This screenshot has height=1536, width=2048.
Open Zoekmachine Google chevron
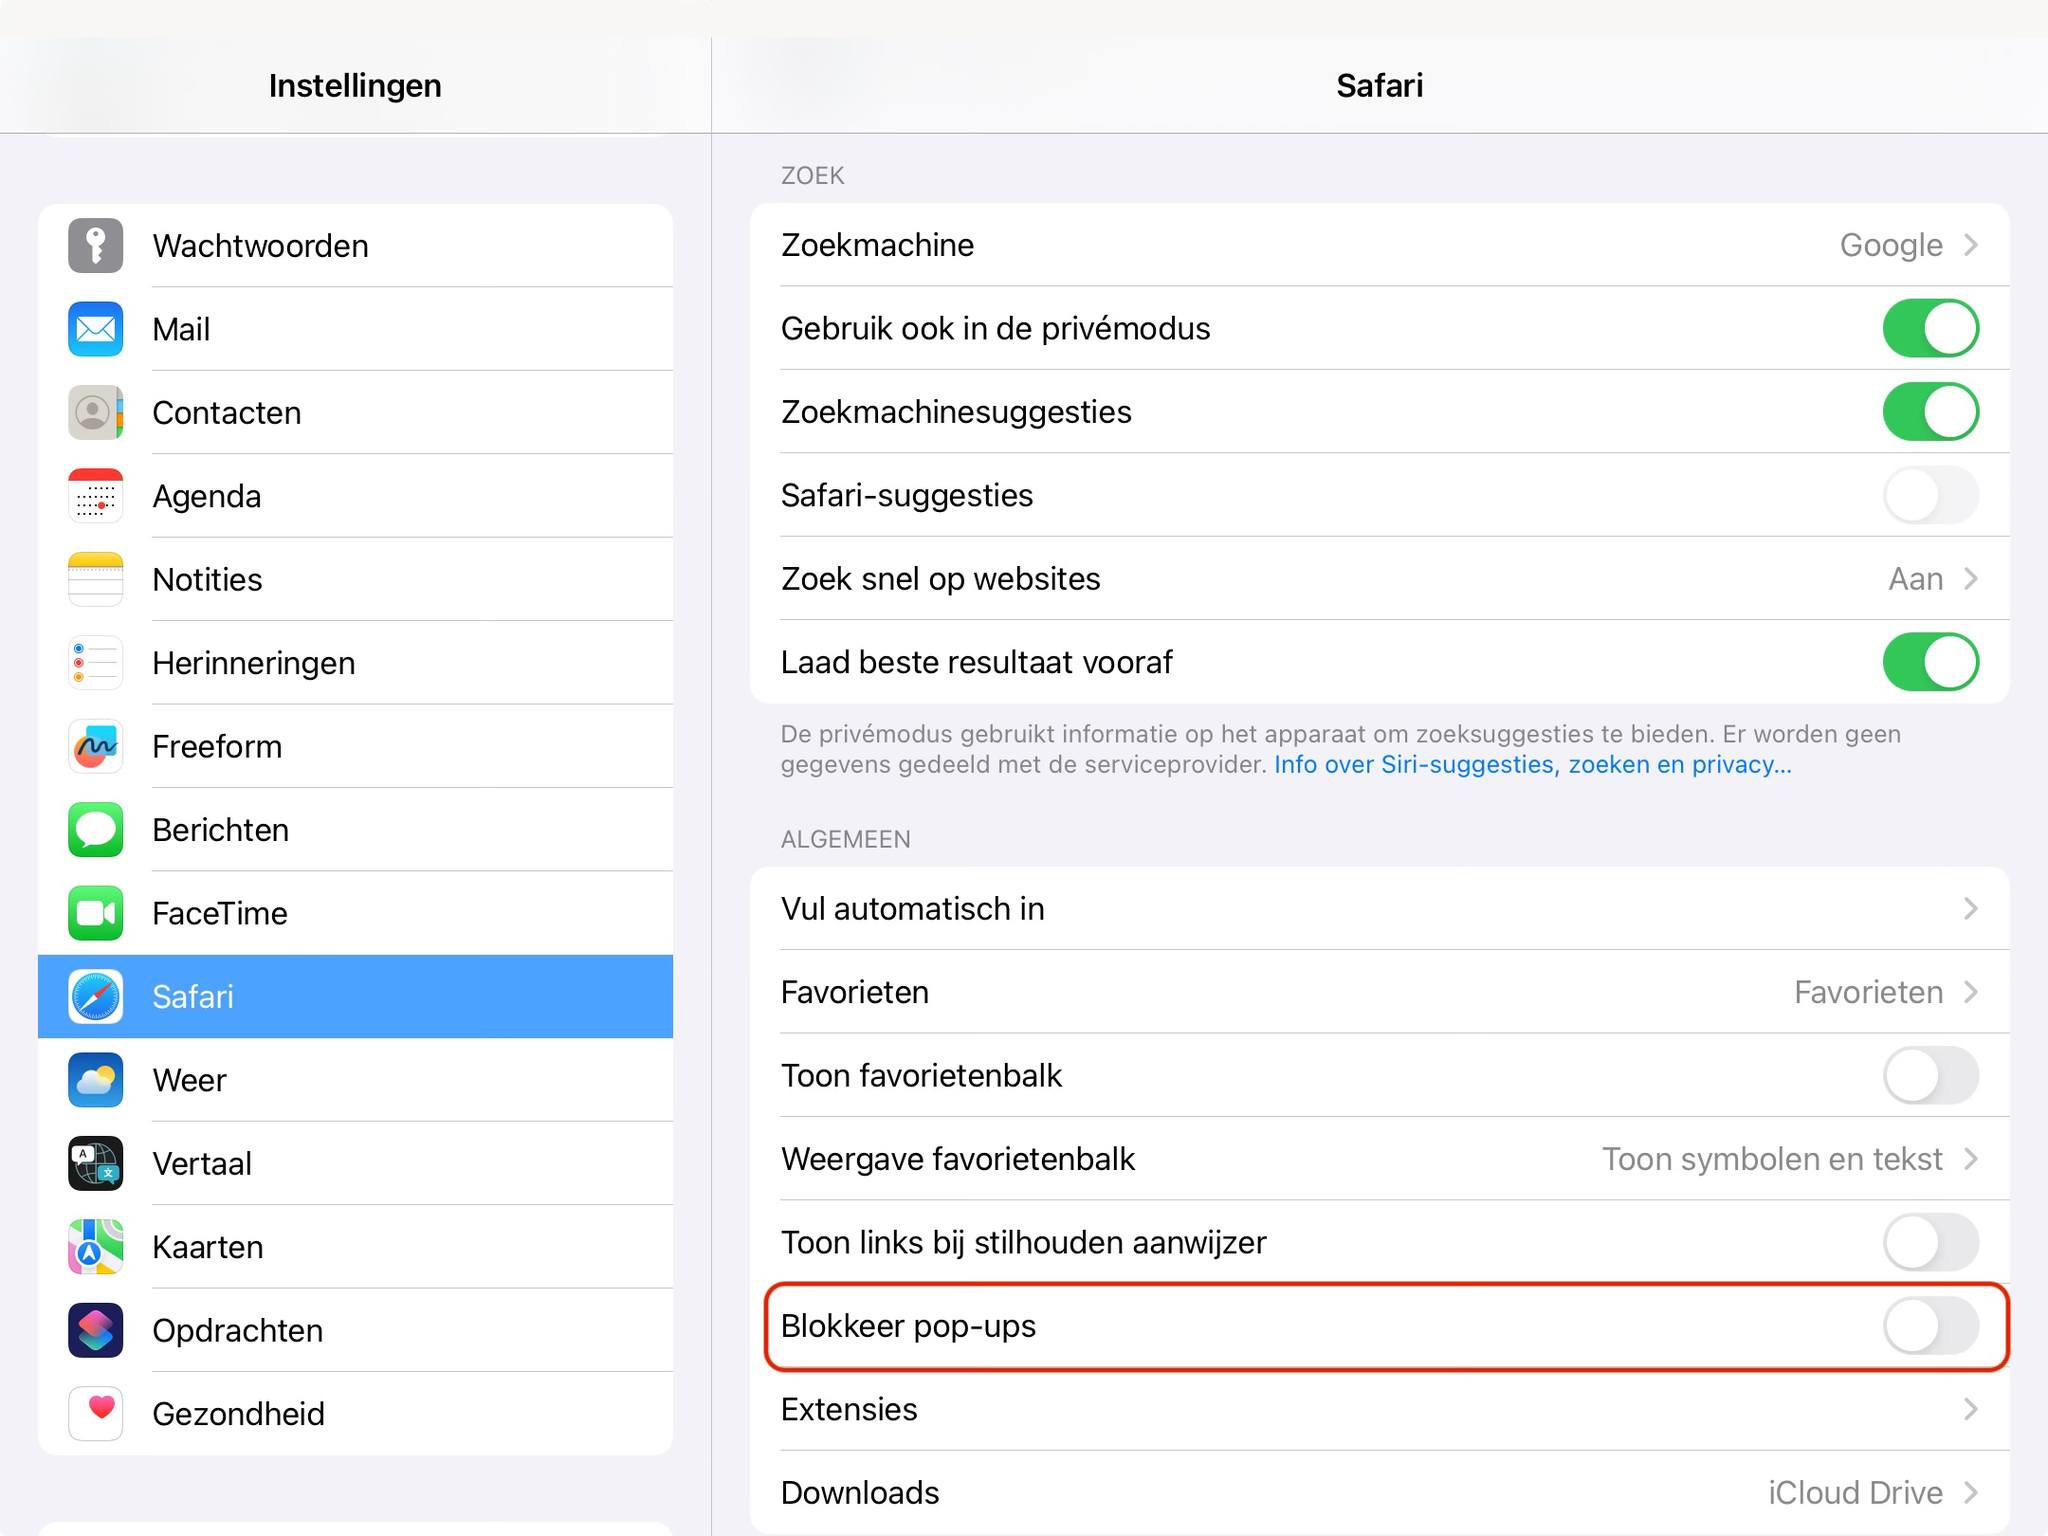1970,245
